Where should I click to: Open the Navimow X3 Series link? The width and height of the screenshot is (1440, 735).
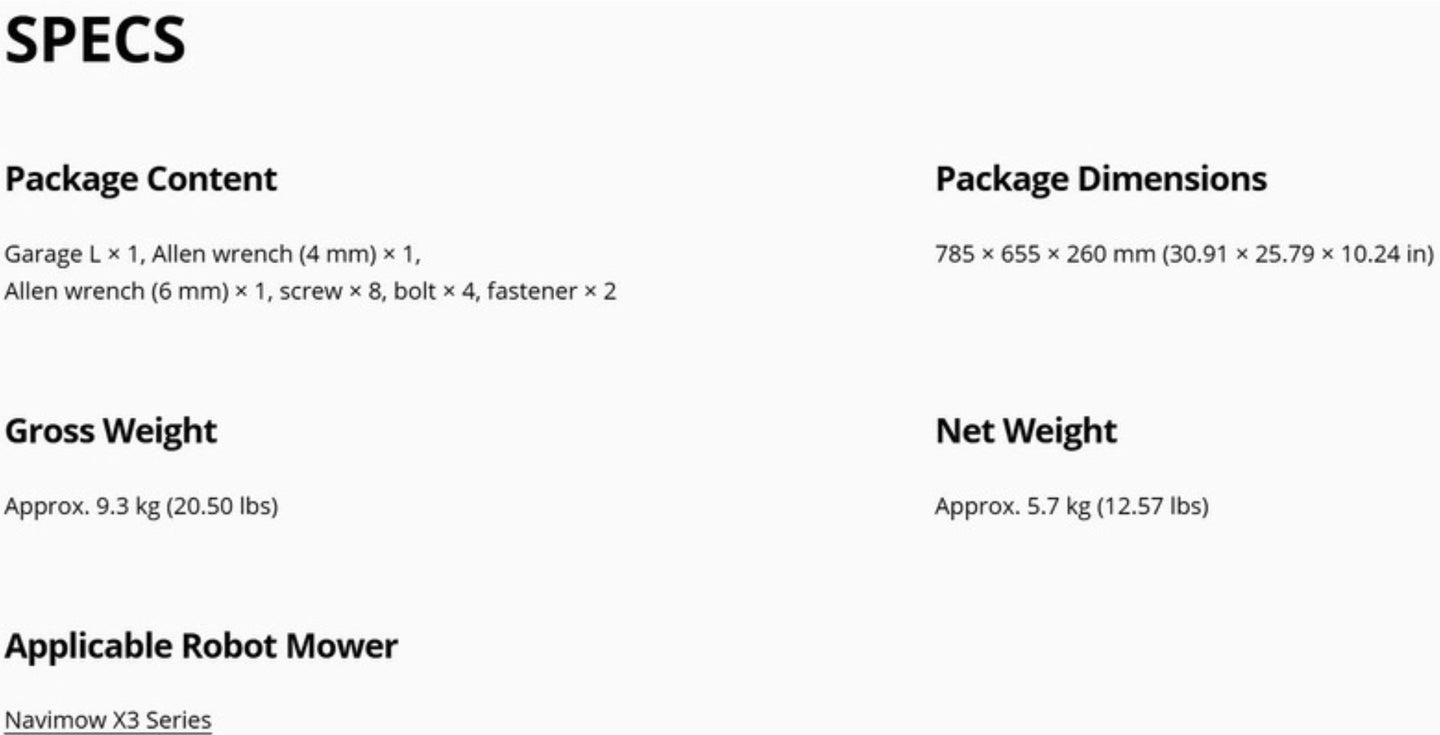click(108, 720)
